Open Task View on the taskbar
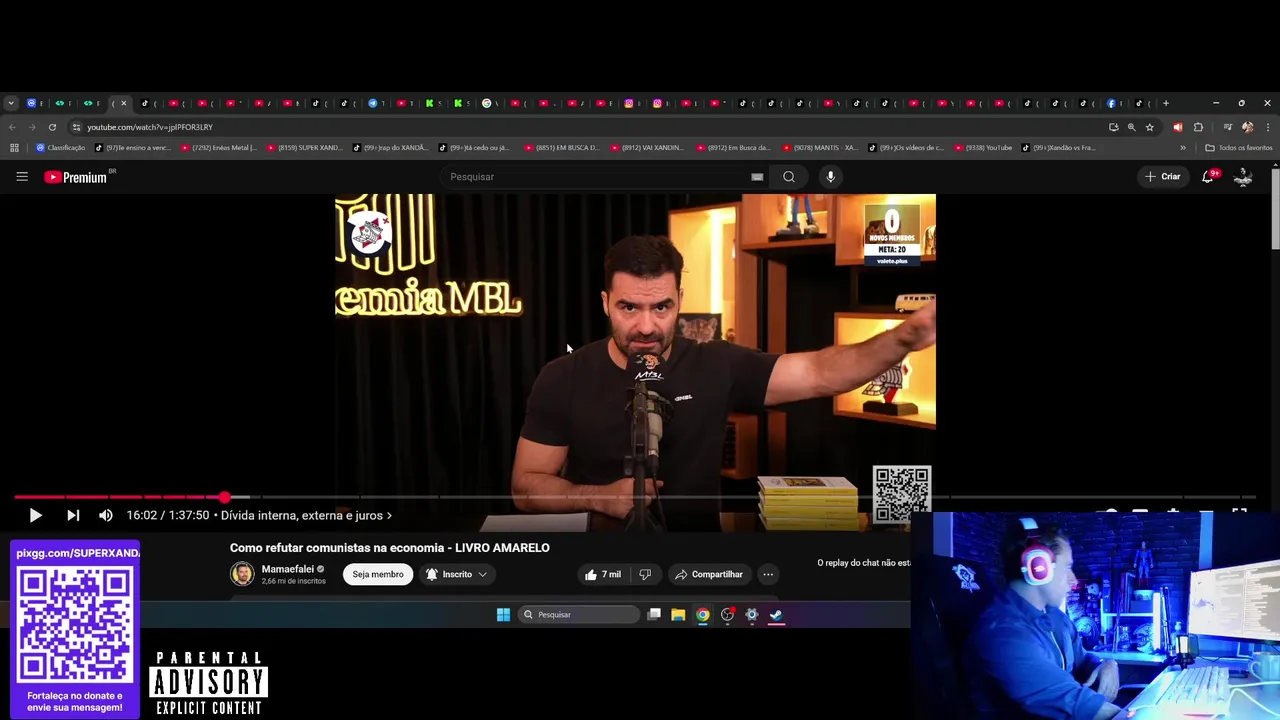 coord(654,615)
